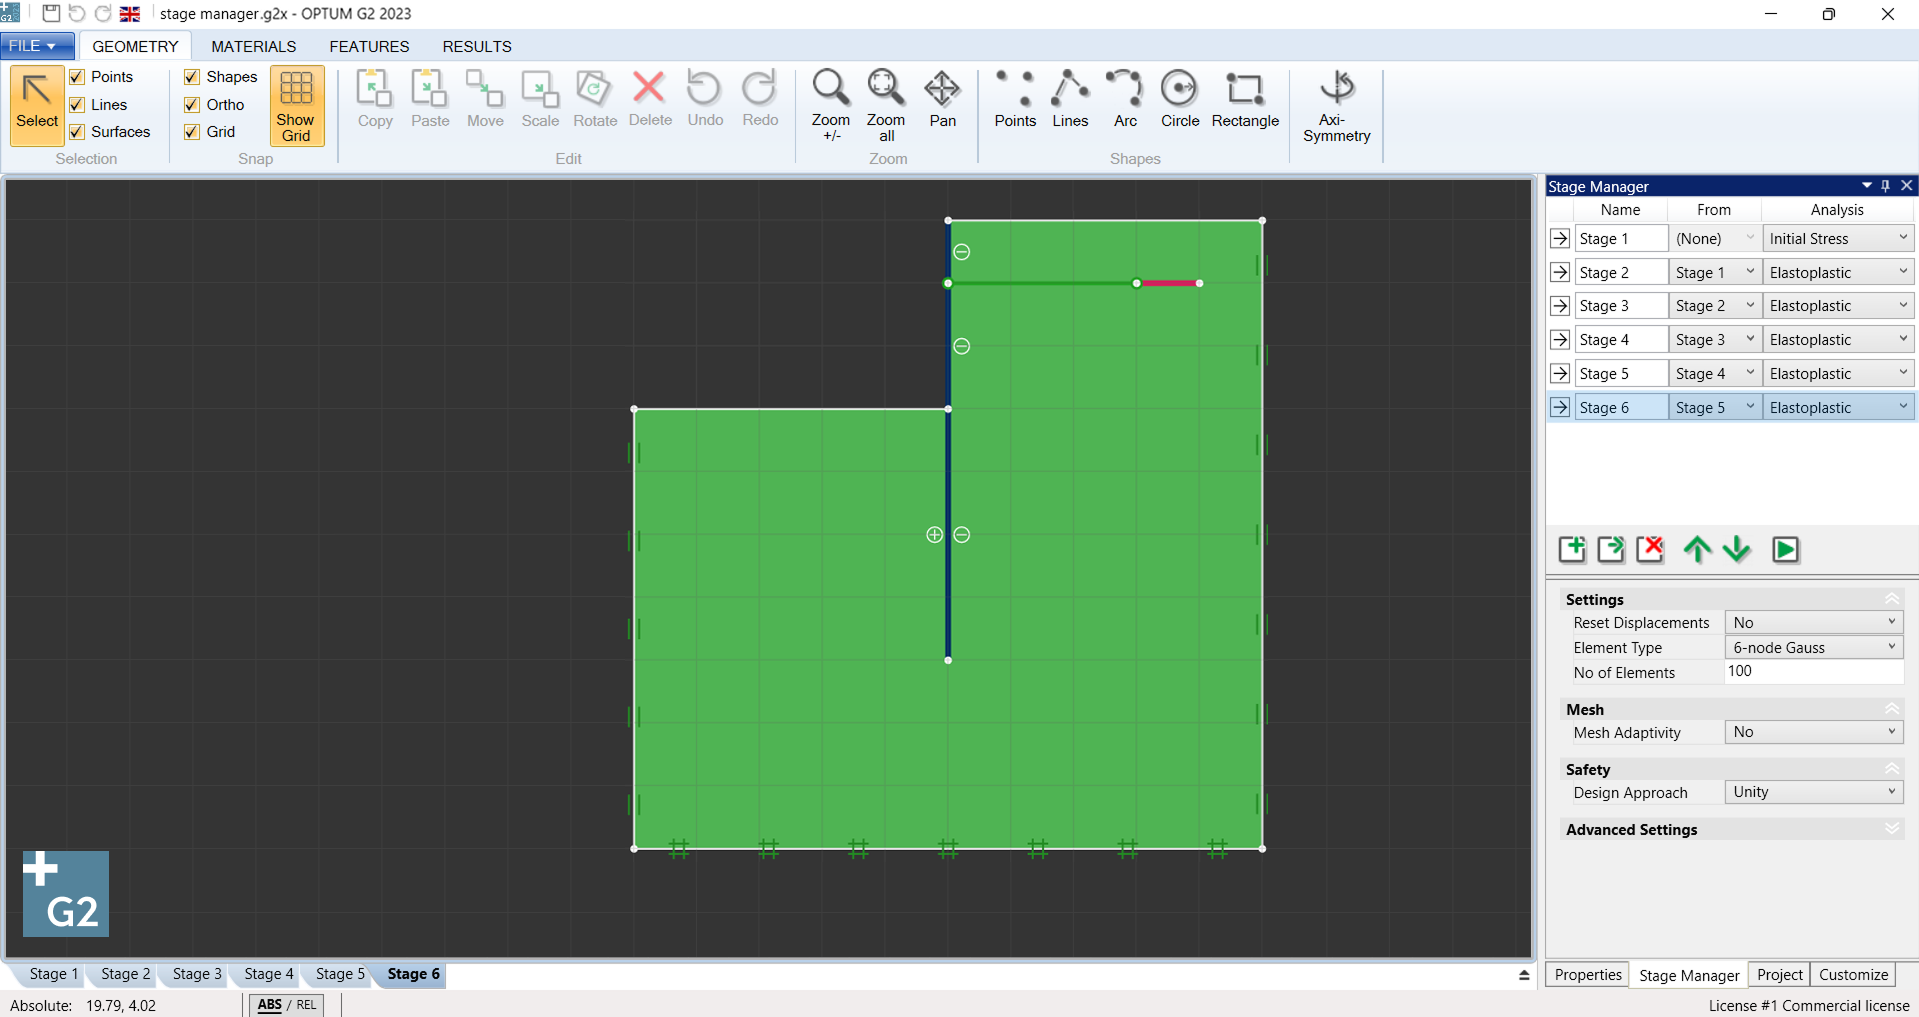The height and width of the screenshot is (1017, 1919).
Task: Open the MATERIALS ribbon tab
Action: click(253, 47)
